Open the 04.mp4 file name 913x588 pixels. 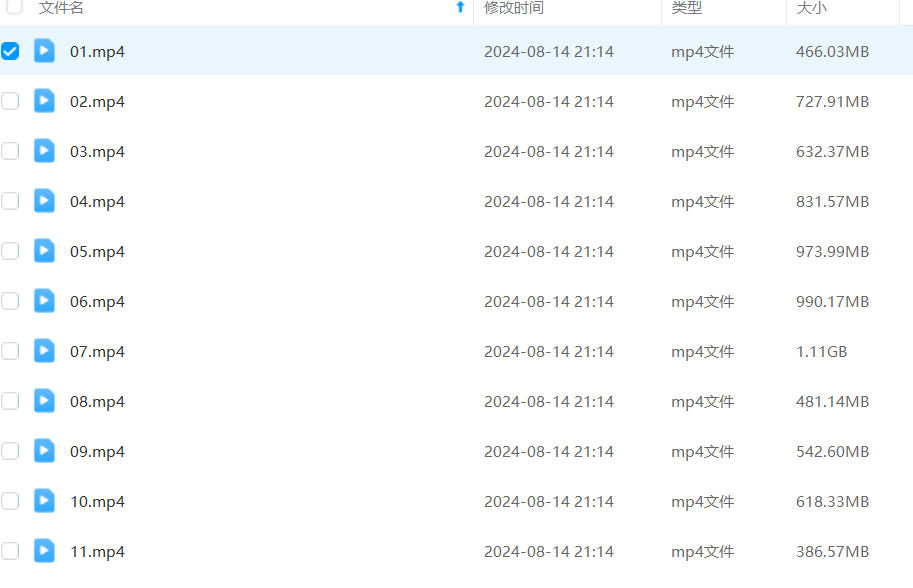[x=97, y=201]
